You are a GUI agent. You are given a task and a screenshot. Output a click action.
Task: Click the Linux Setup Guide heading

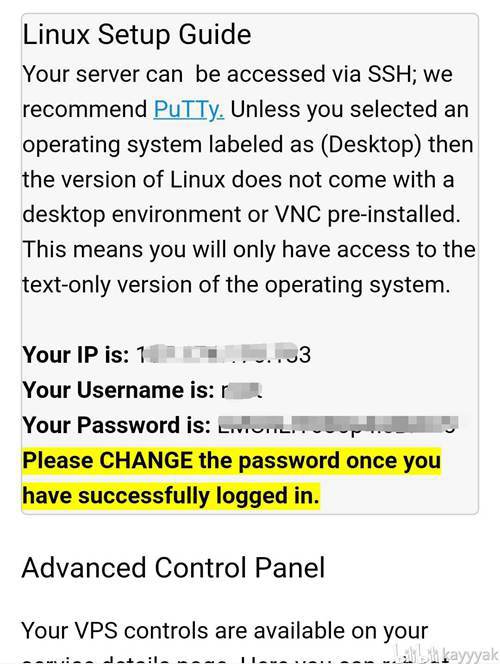(x=137, y=34)
